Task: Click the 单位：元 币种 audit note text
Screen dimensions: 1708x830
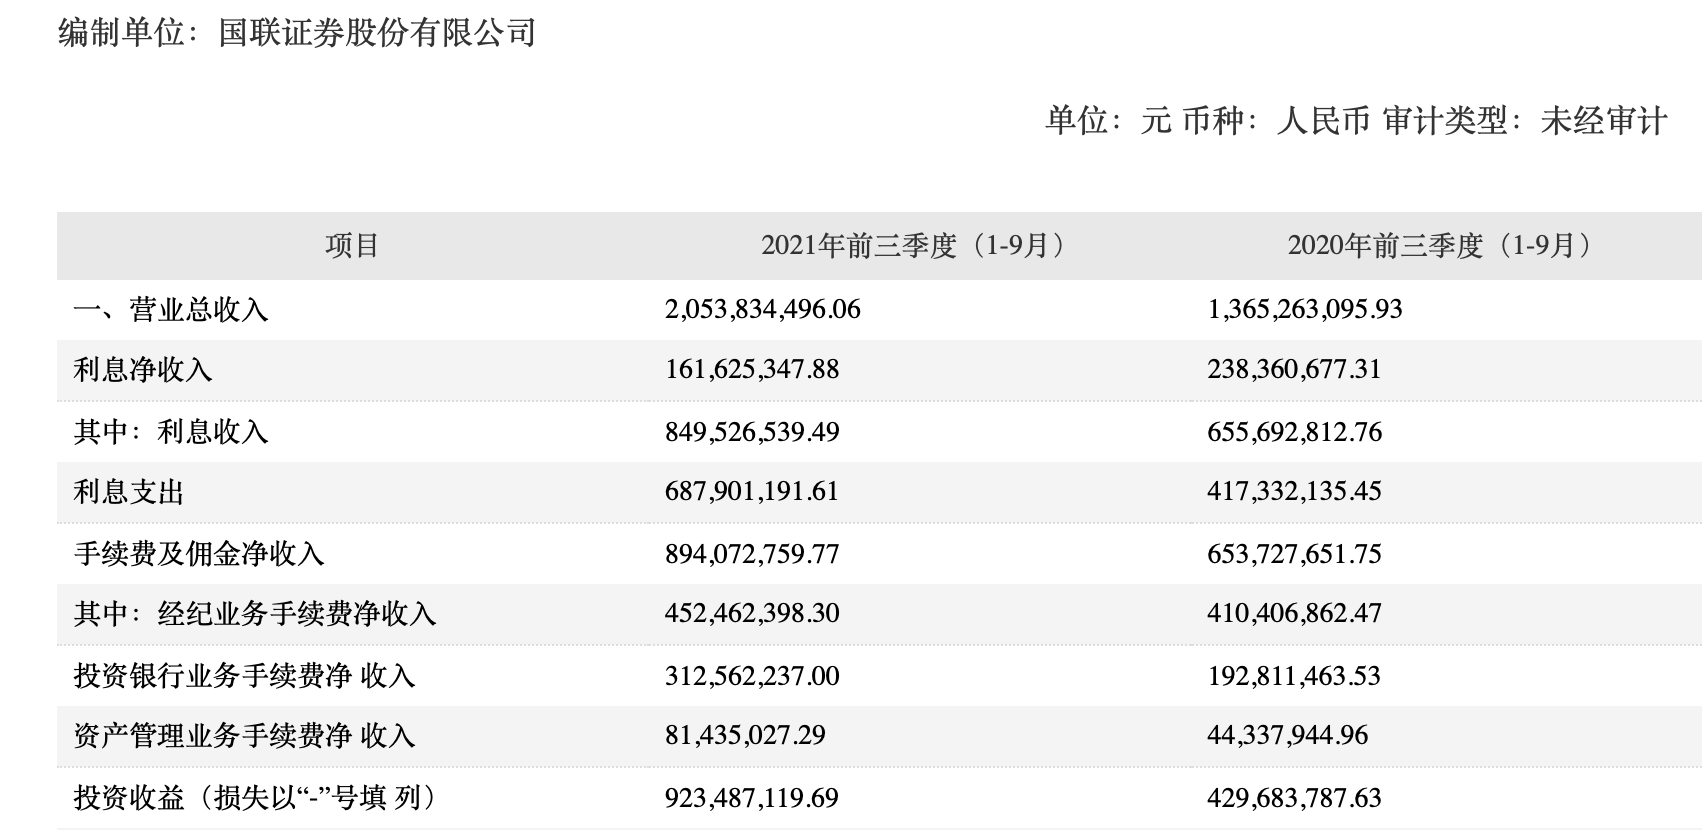Action: pyautogui.click(x=1356, y=121)
